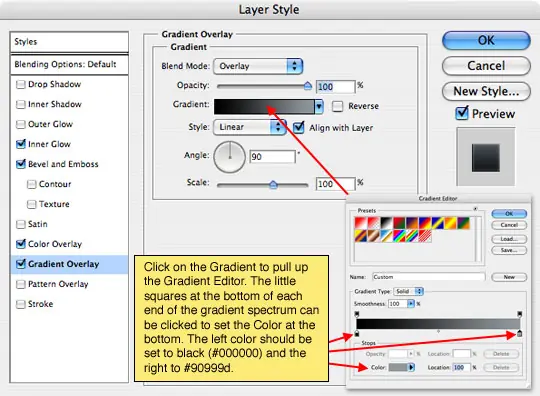This screenshot has height=396, width=540.
Task: Select the transparent red stripes gradient preset
Action: [425, 236]
